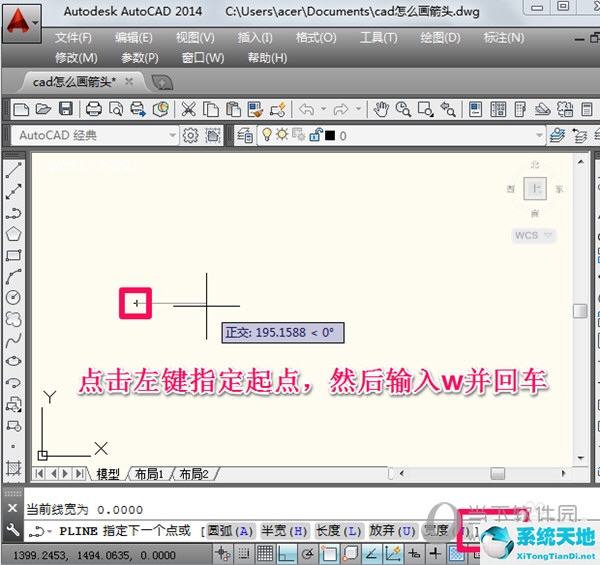The image size is (600, 565).
Task: Toggle 3D Object Snap in status bar
Action: [x=350, y=554]
